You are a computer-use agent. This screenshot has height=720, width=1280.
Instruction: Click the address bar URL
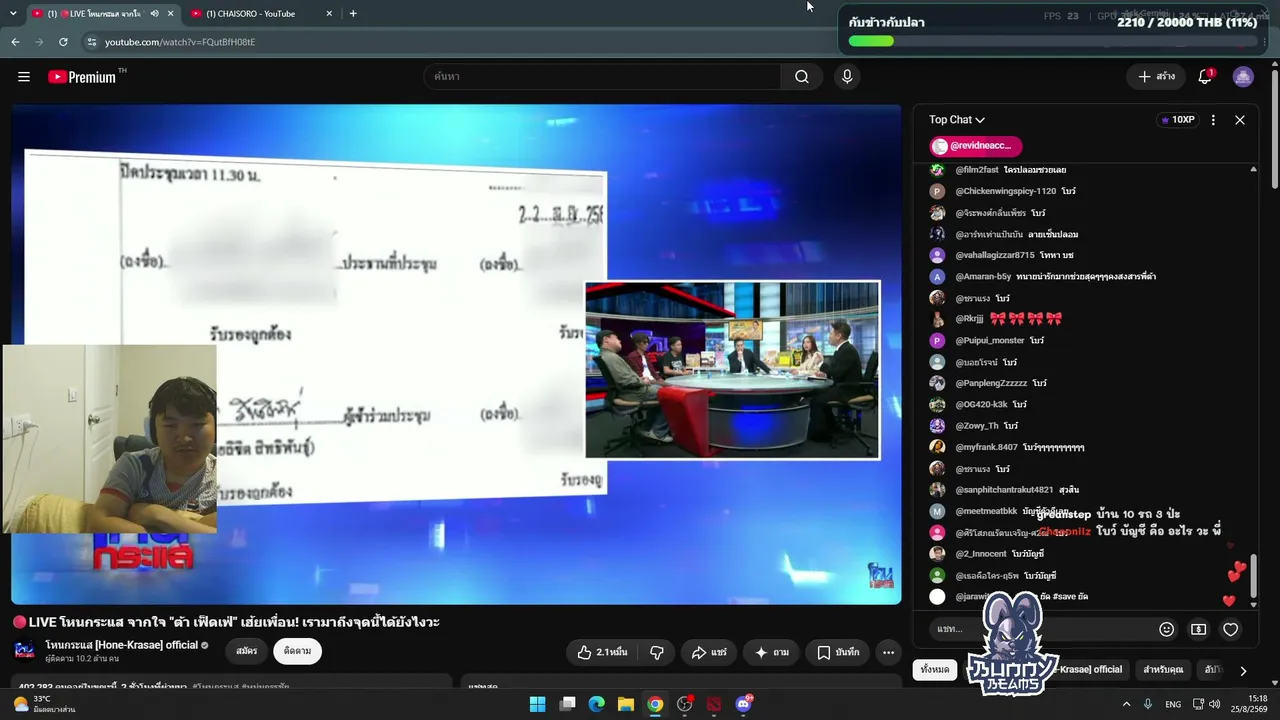[180, 42]
